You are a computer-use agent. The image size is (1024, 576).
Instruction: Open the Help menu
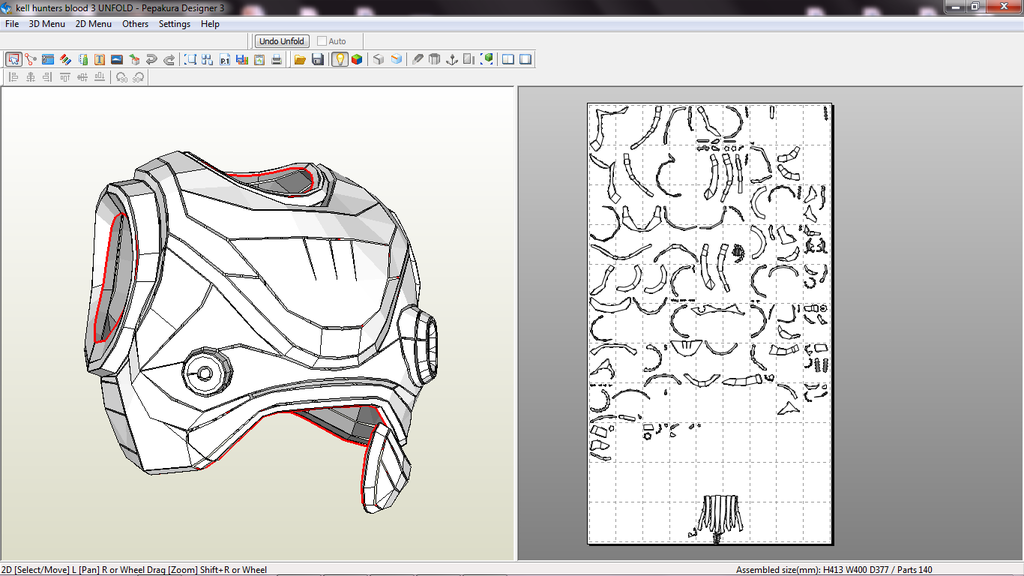[210, 24]
